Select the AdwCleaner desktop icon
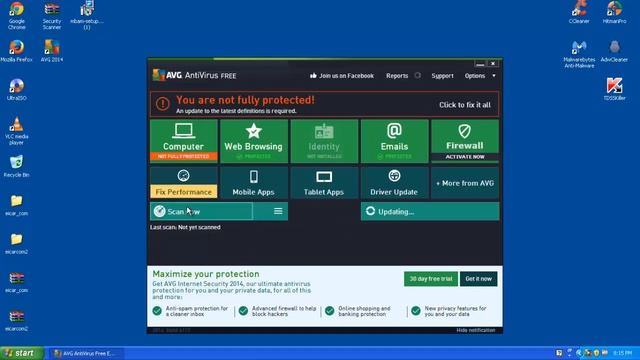This screenshot has width=640, height=360. 614,51
